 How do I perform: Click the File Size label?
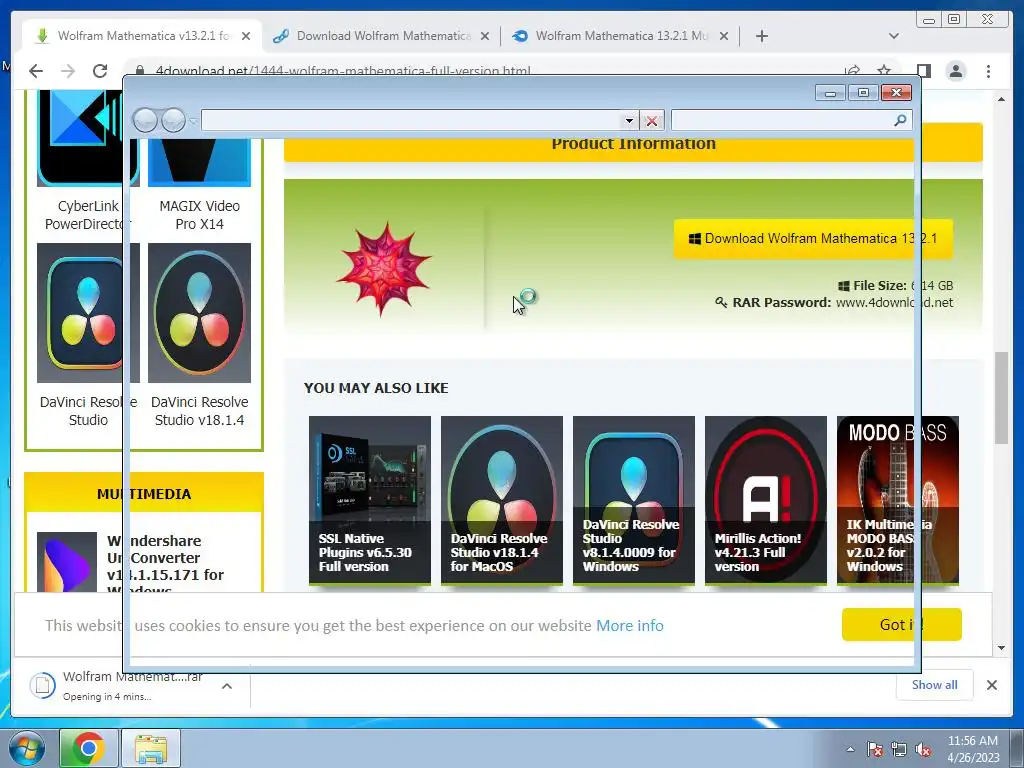(x=879, y=285)
